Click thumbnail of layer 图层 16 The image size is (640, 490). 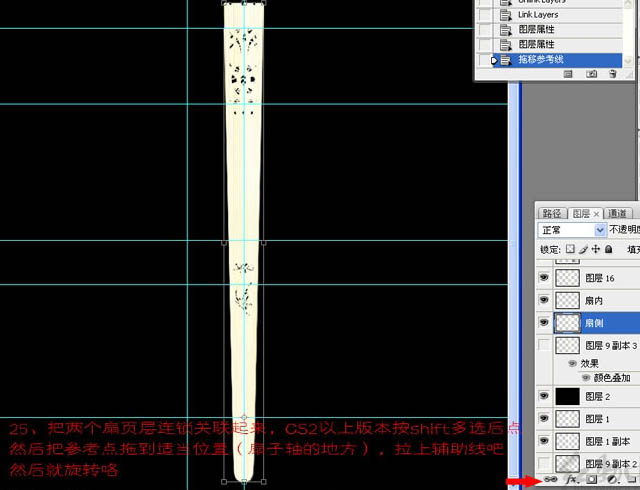(x=567, y=278)
